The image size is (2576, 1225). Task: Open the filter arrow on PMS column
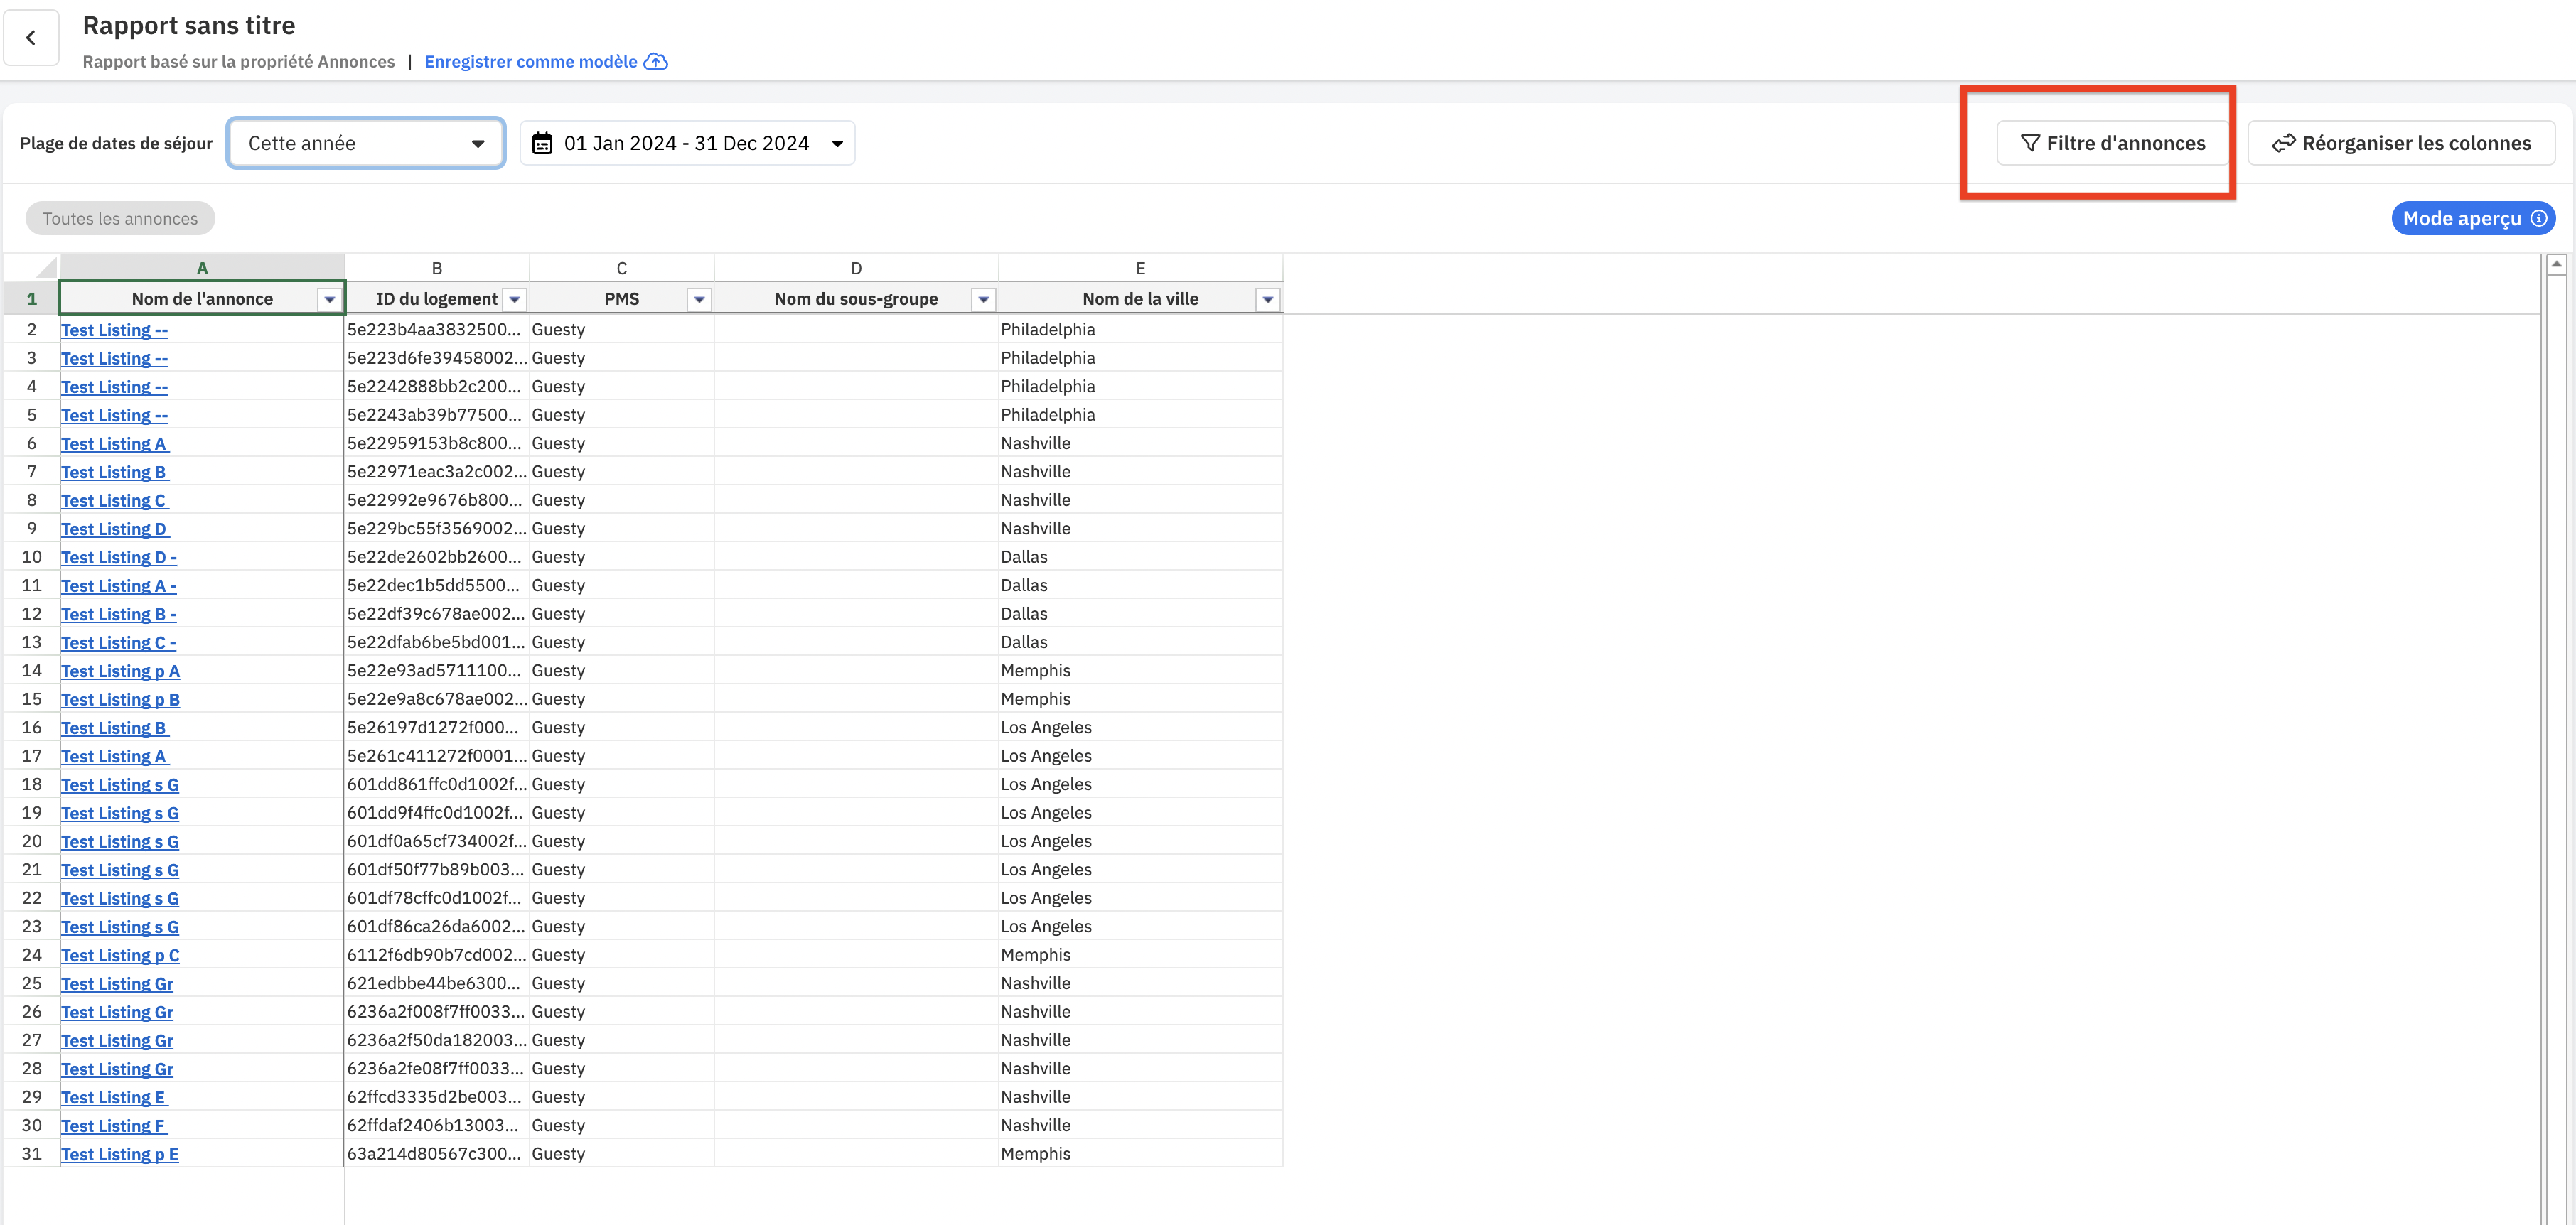coord(699,299)
